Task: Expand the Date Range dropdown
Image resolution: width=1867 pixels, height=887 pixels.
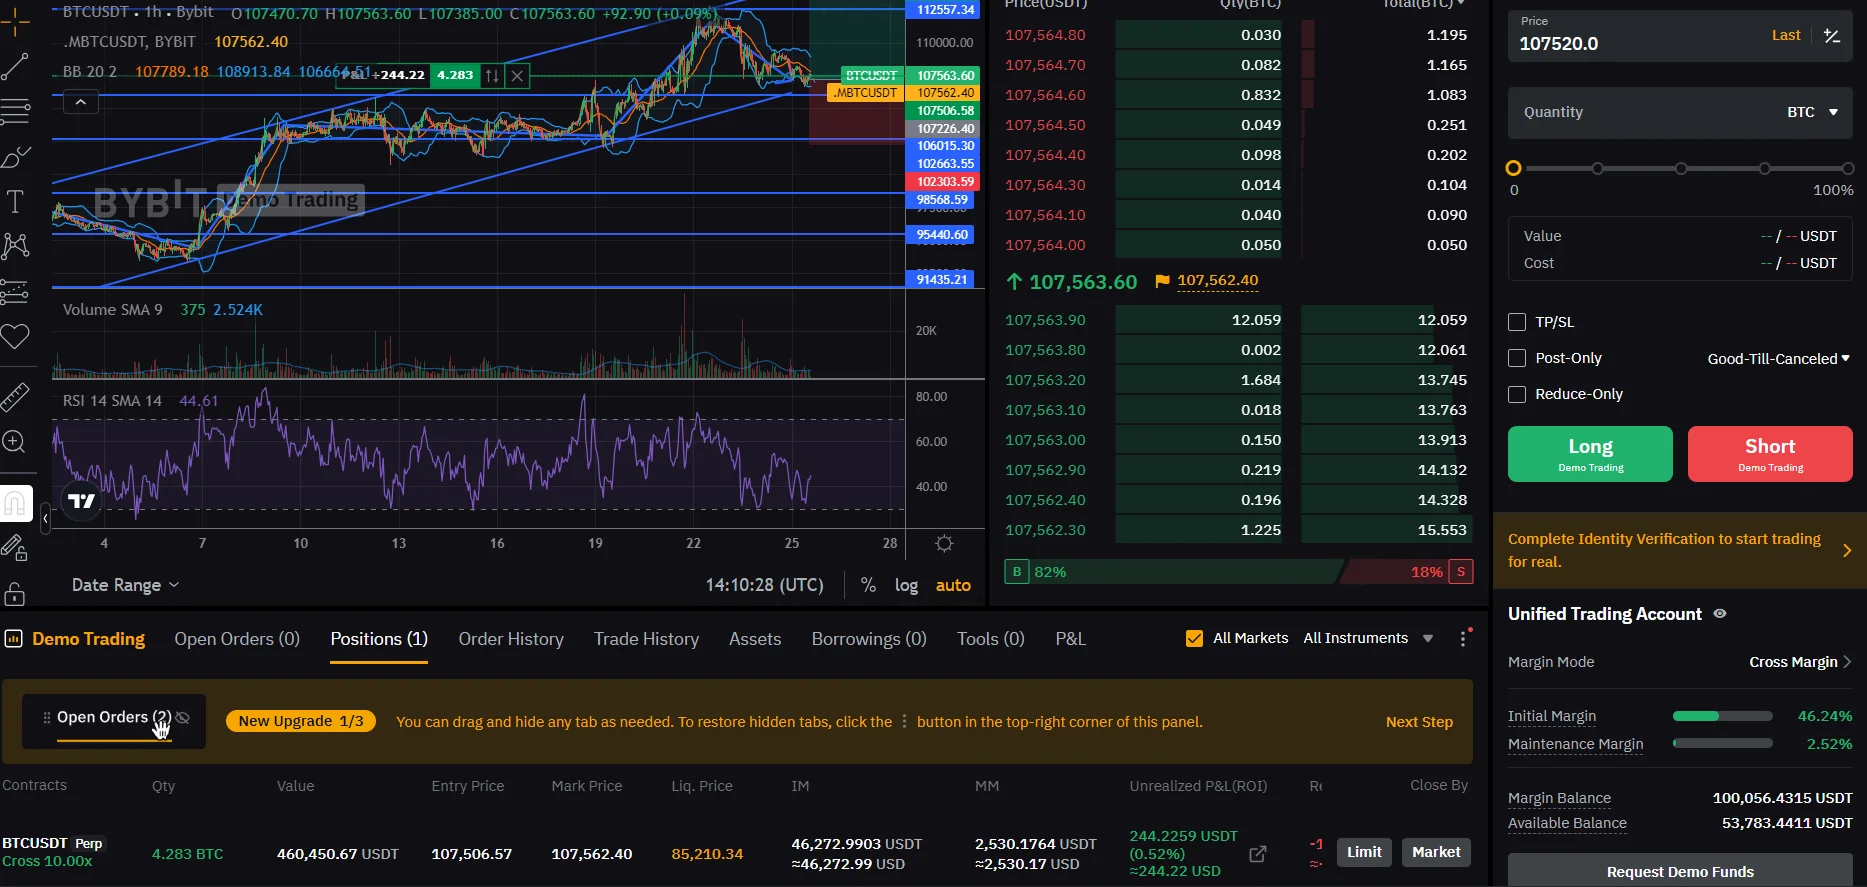Action: click(x=125, y=585)
